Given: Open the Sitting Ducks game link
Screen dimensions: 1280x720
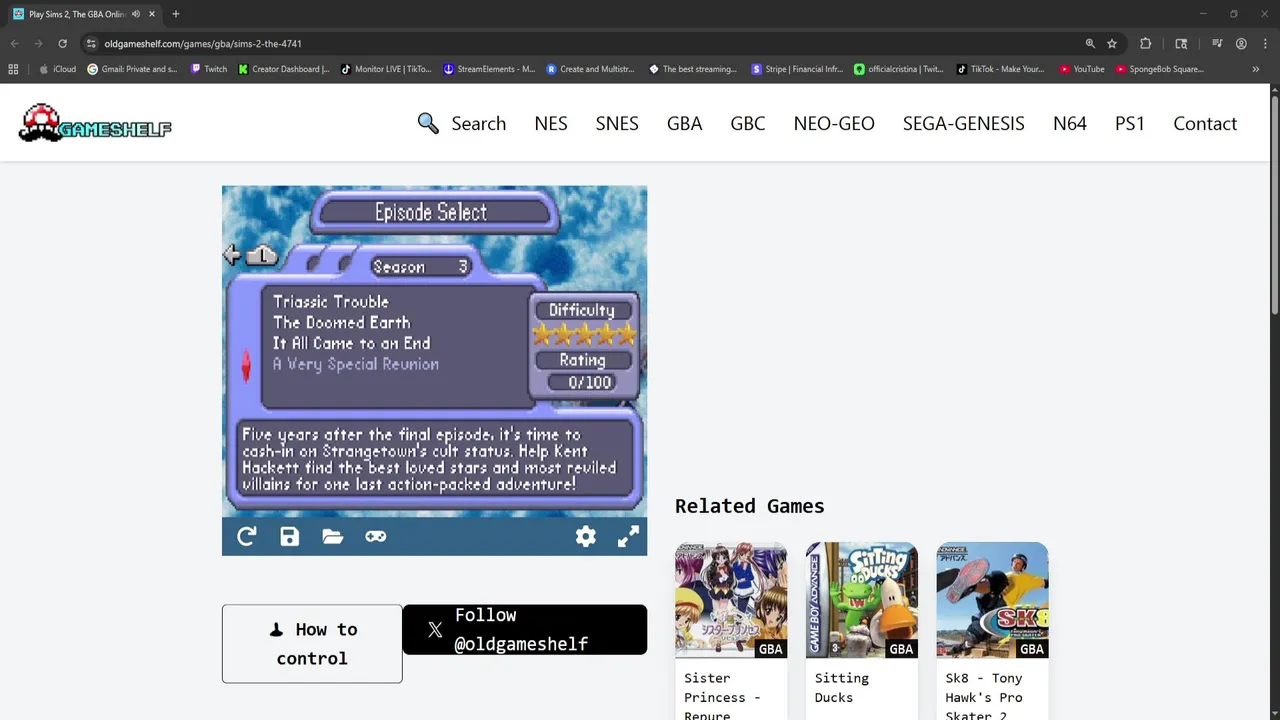Looking at the screenshot, I should point(842,688).
